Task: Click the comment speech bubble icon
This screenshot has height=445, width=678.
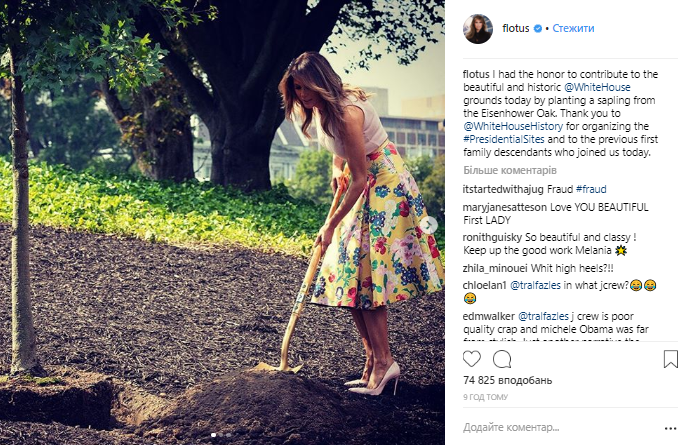Action: click(502, 358)
